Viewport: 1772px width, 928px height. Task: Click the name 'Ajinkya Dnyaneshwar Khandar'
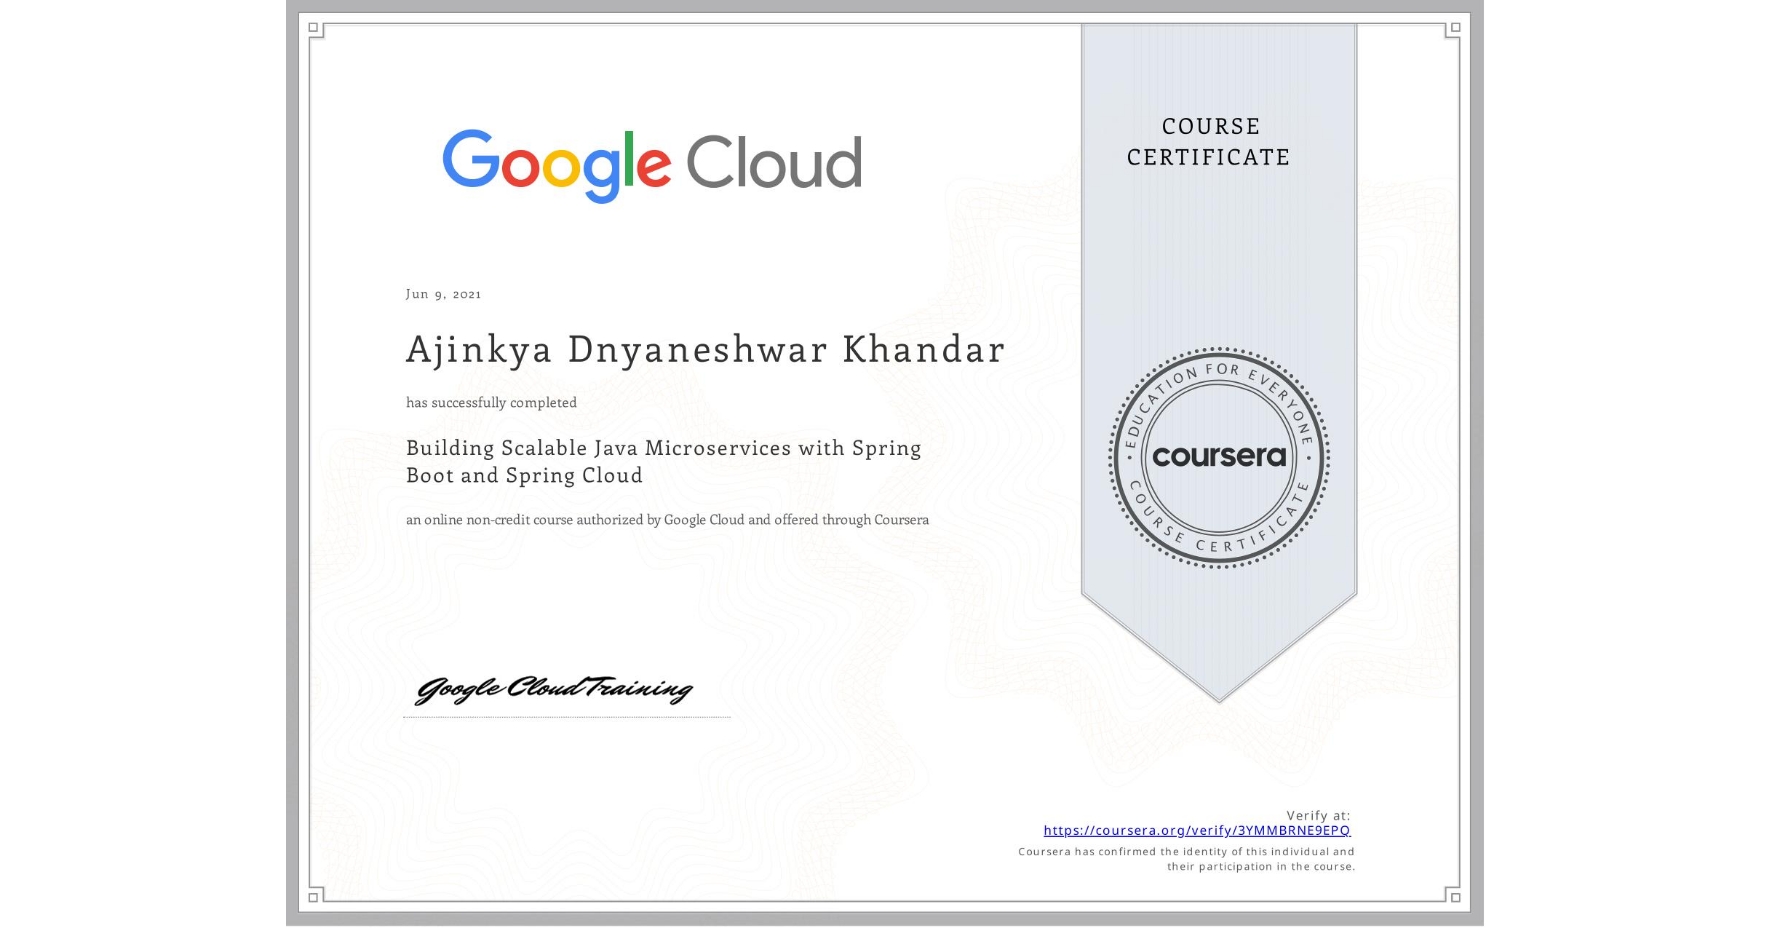pyautogui.click(x=705, y=350)
